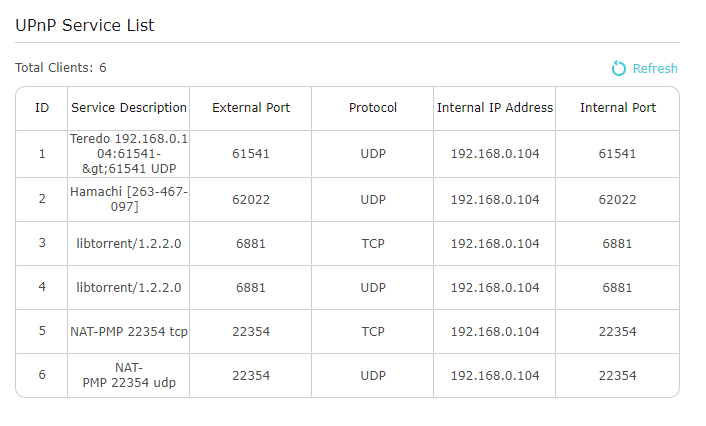Click the circular Refresh arrow icon
The image size is (706, 426).
pyautogui.click(x=619, y=68)
